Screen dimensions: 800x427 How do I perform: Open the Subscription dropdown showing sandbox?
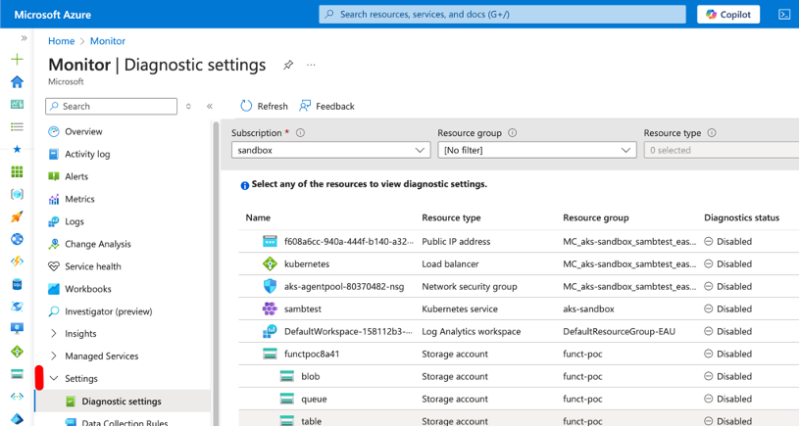330,150
